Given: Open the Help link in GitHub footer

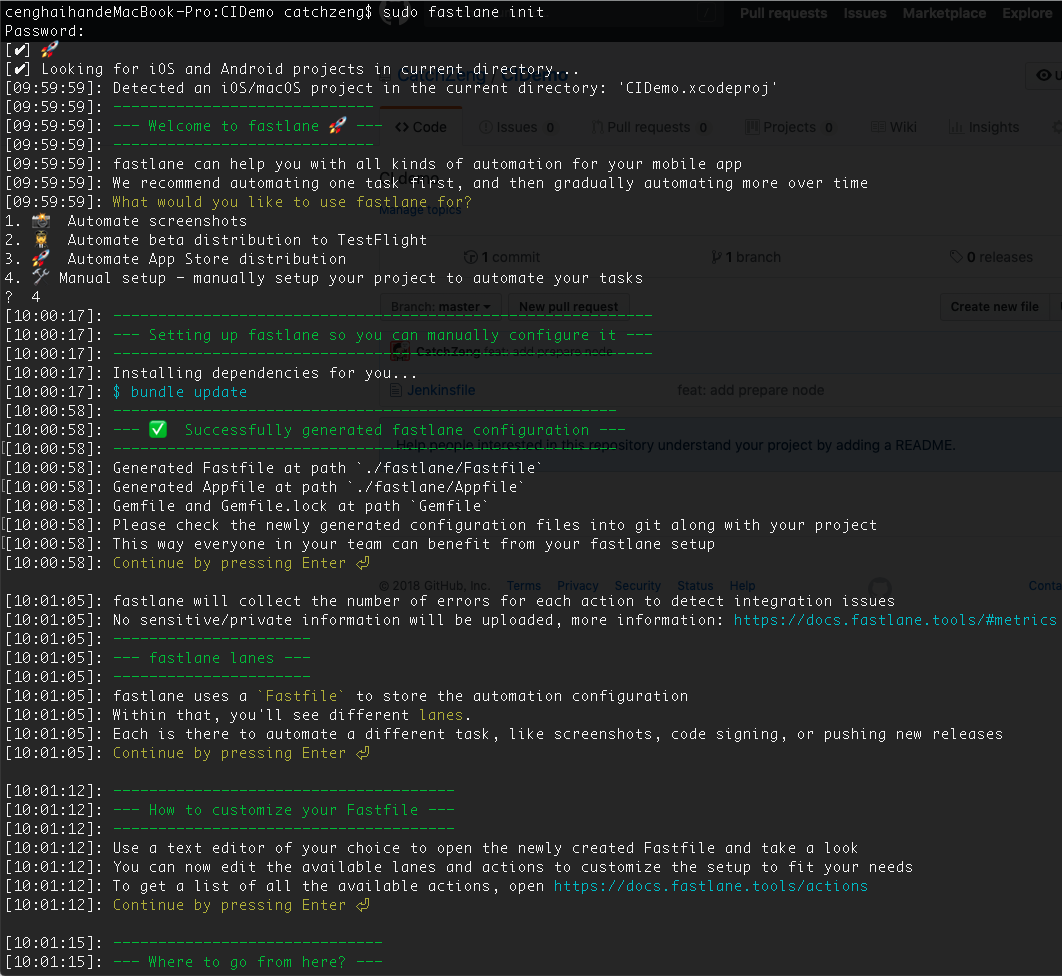Looking at the screenshot, I should pyautogui.click(x=742, y=586).
